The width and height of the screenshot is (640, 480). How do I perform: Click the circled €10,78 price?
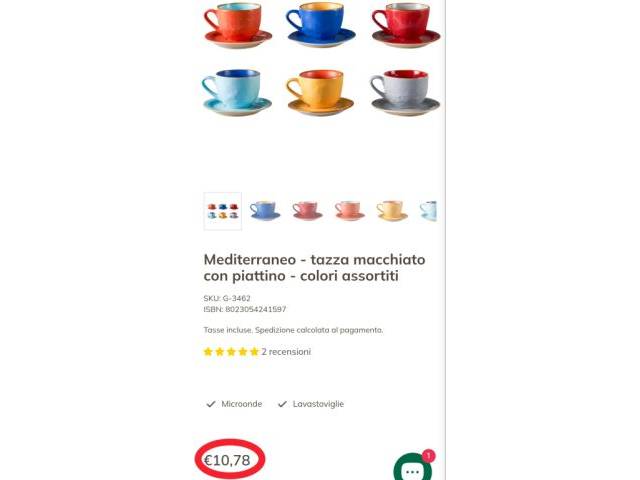227,460
